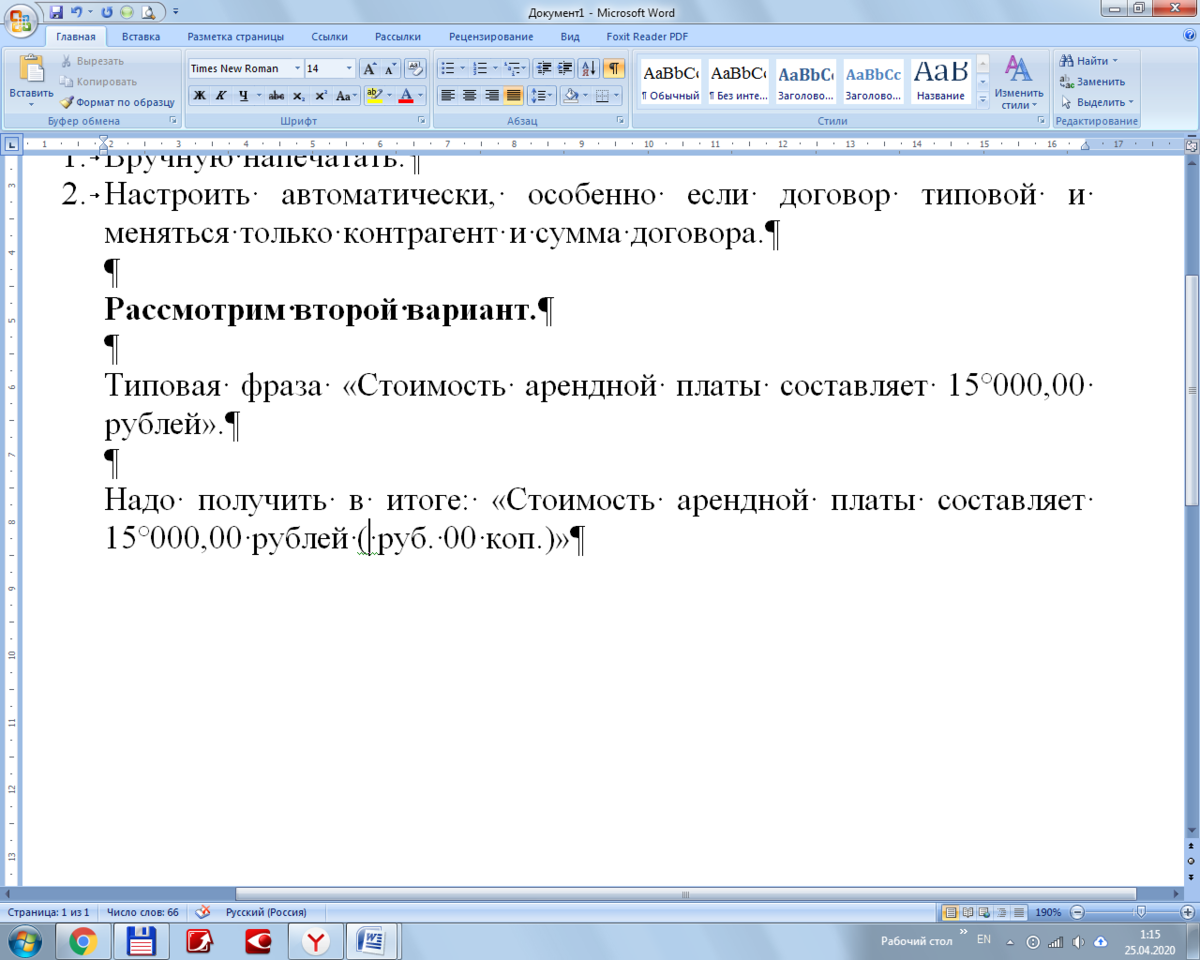Change language Русский (Россия) in status bar
This screenshot has height=960, width=1200.
pyautogui.click(x=266, y=912)
